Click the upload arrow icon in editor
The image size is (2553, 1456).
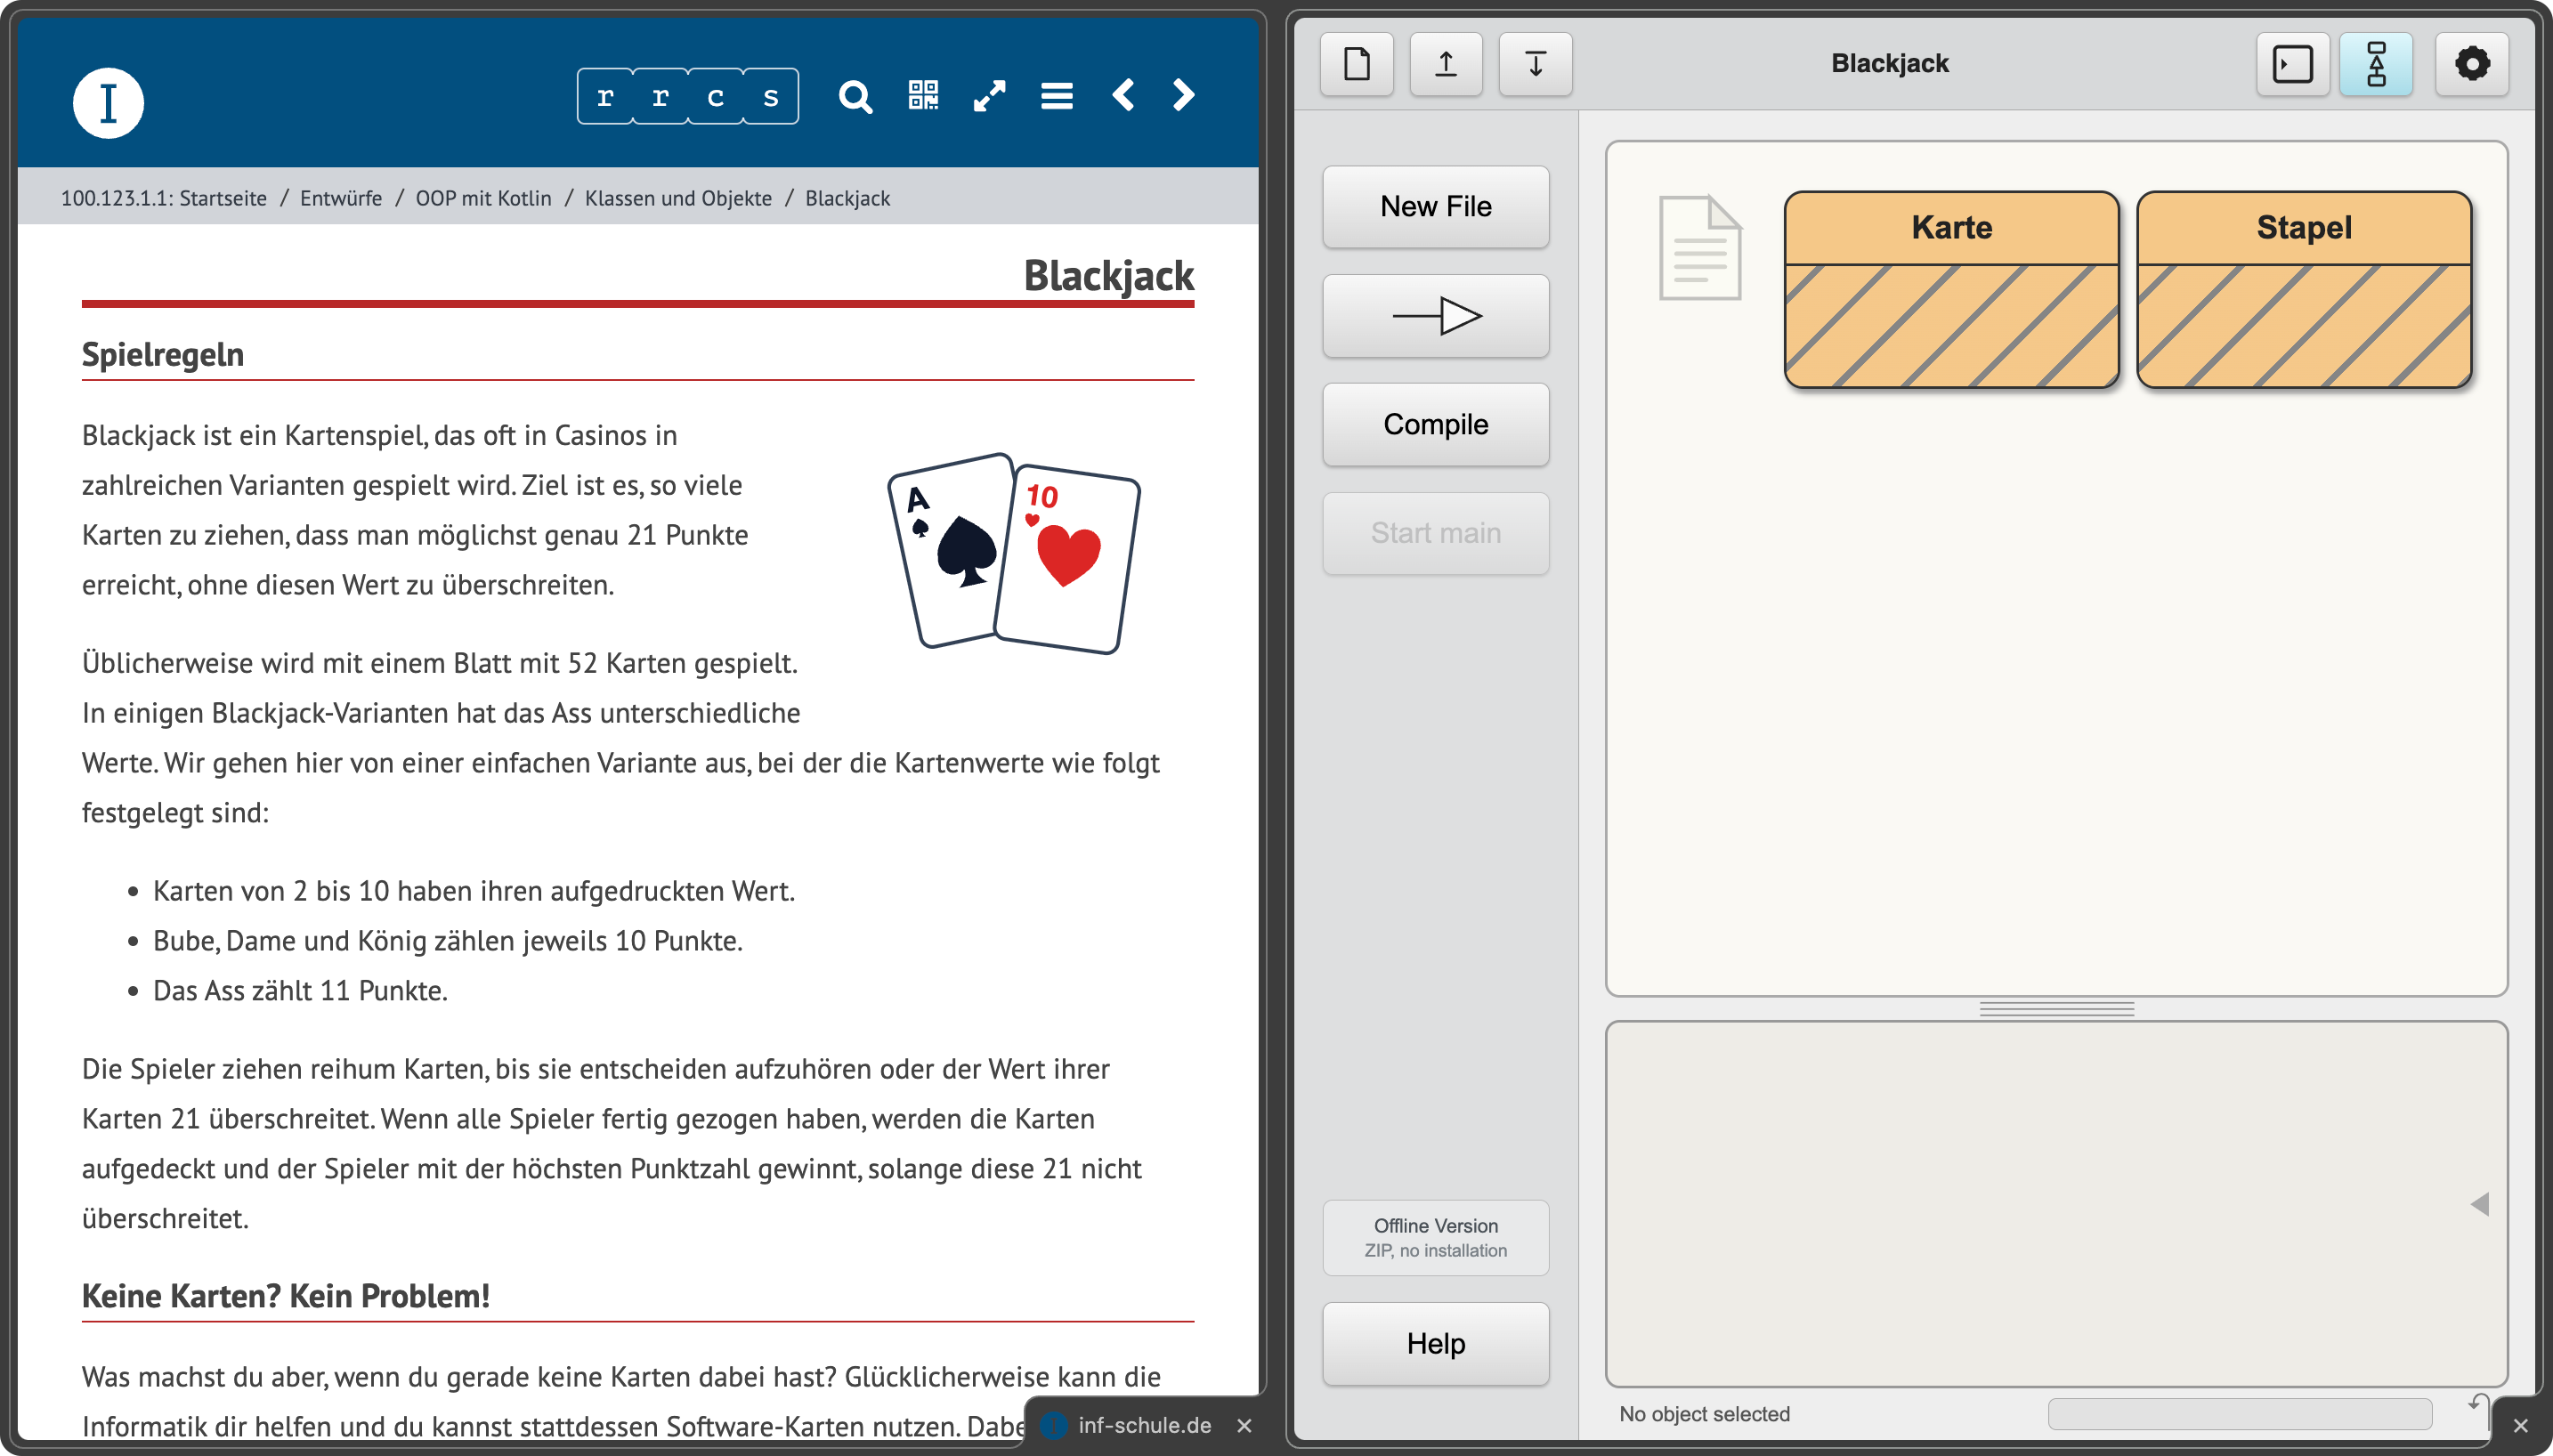[x=1446, y=64]
